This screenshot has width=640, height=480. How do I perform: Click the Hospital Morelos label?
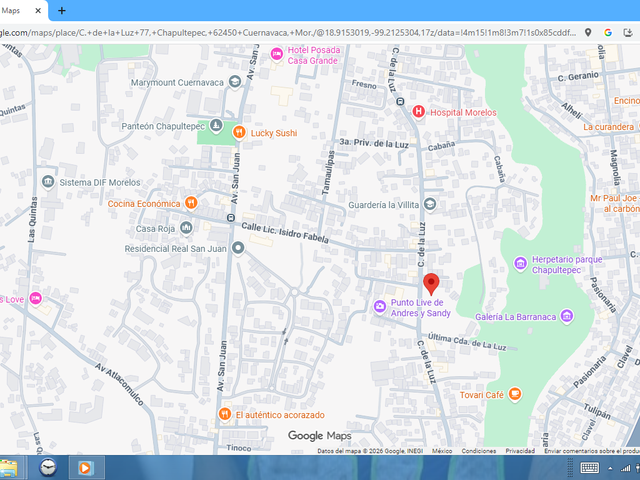(x=463, y=112)
